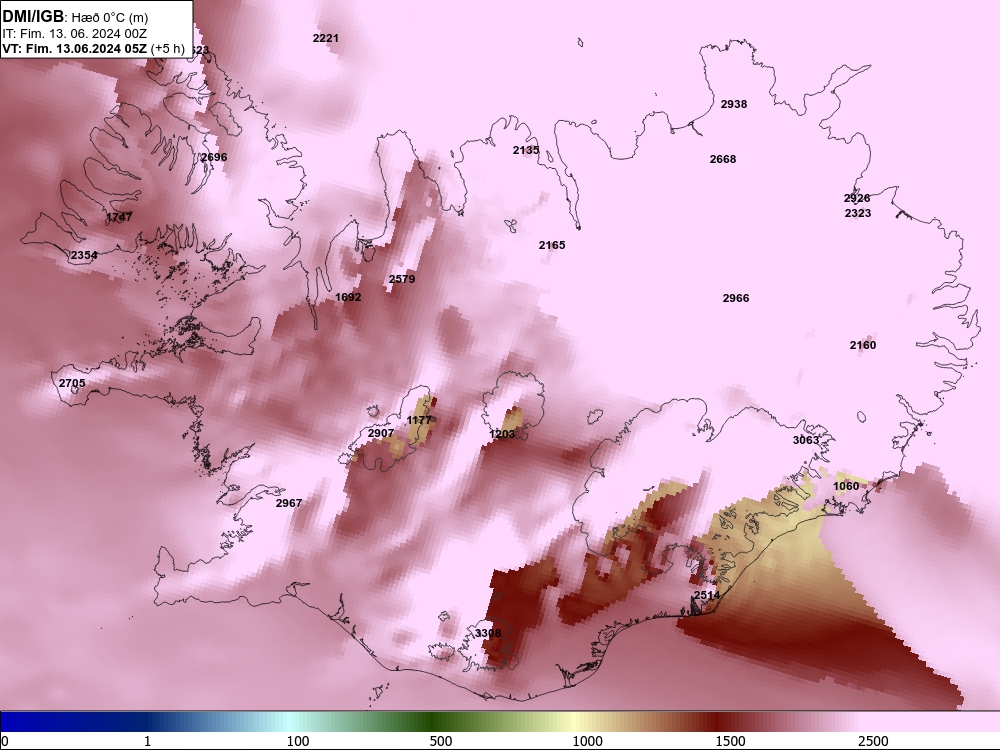
Task: Click the 1 label on the color scale
Action: (147, 741)
